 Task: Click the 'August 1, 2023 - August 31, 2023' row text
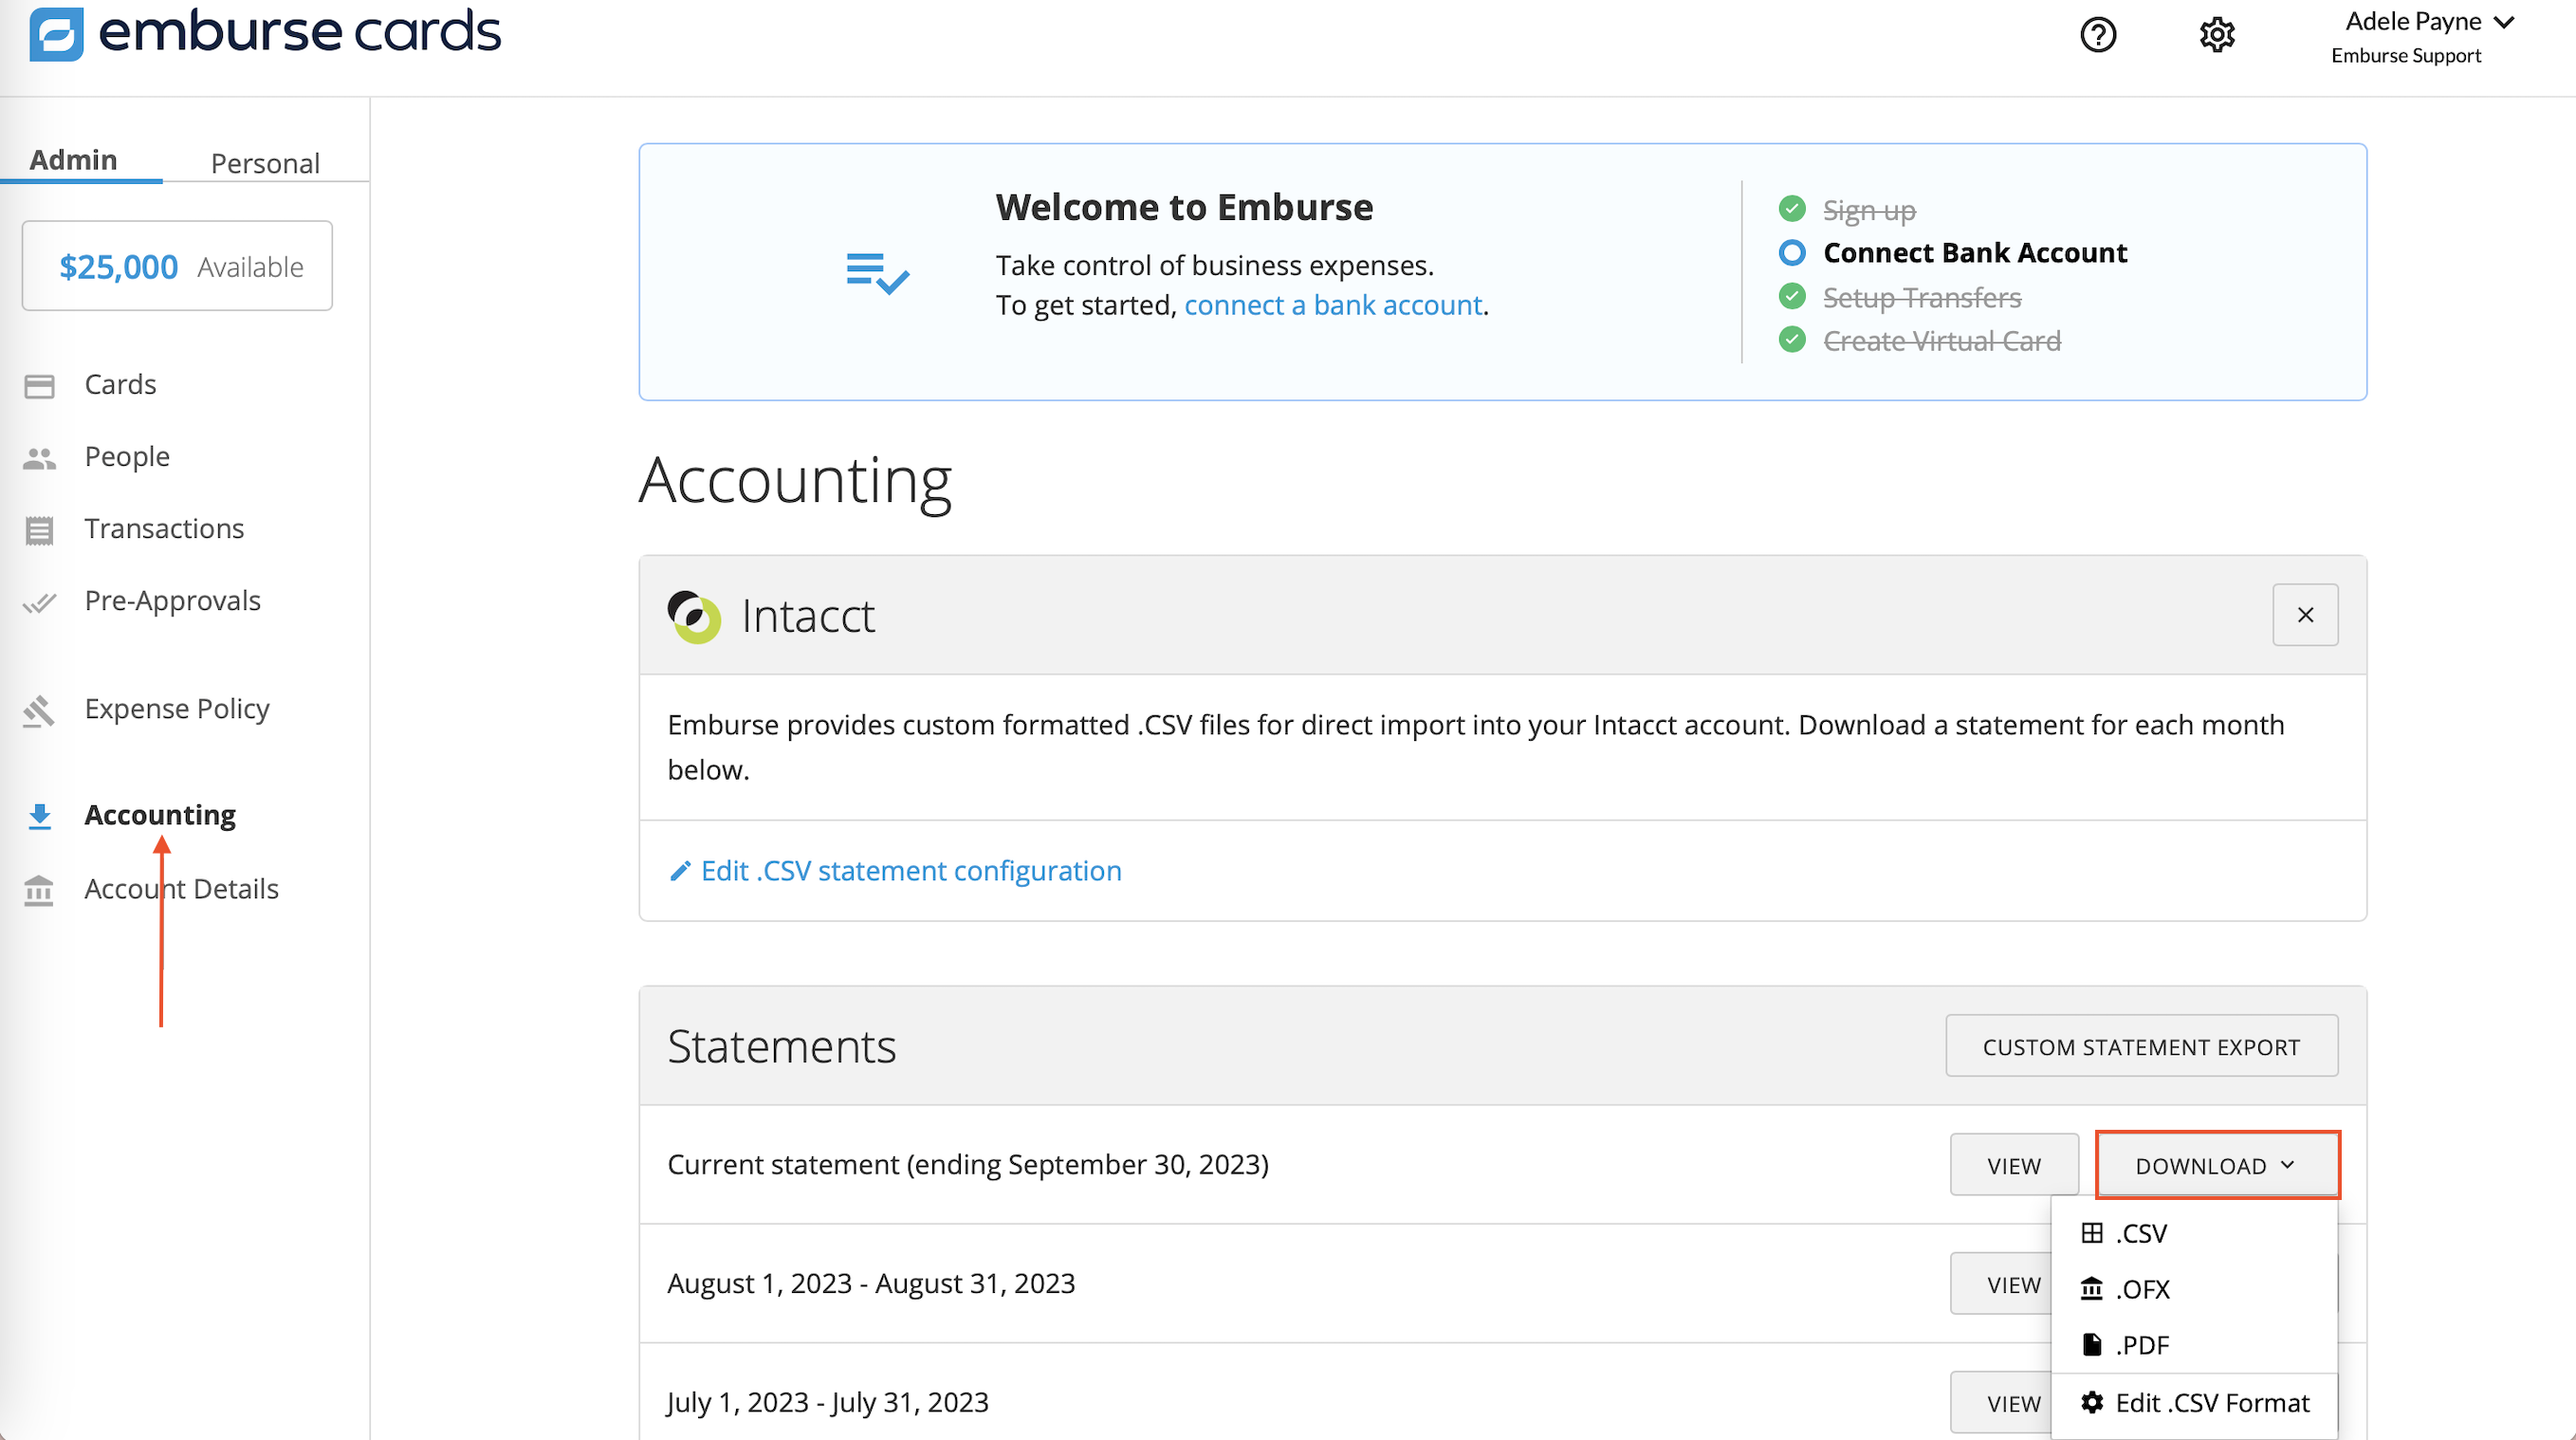871,1283
